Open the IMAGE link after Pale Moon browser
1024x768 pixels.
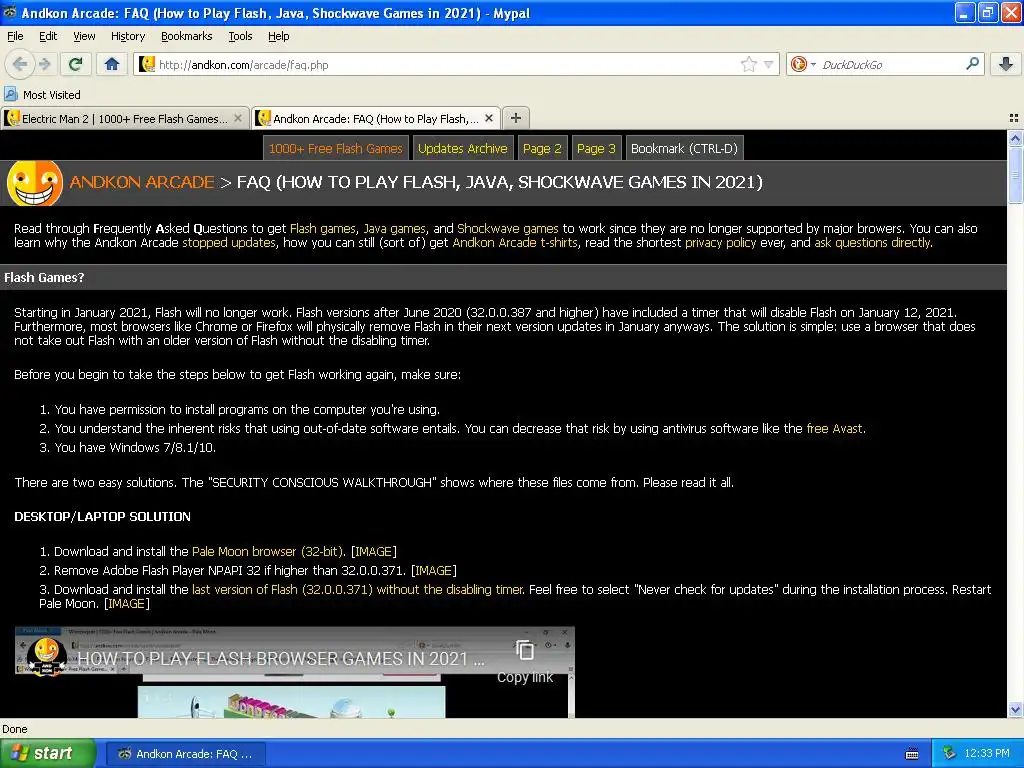[374, 551]
